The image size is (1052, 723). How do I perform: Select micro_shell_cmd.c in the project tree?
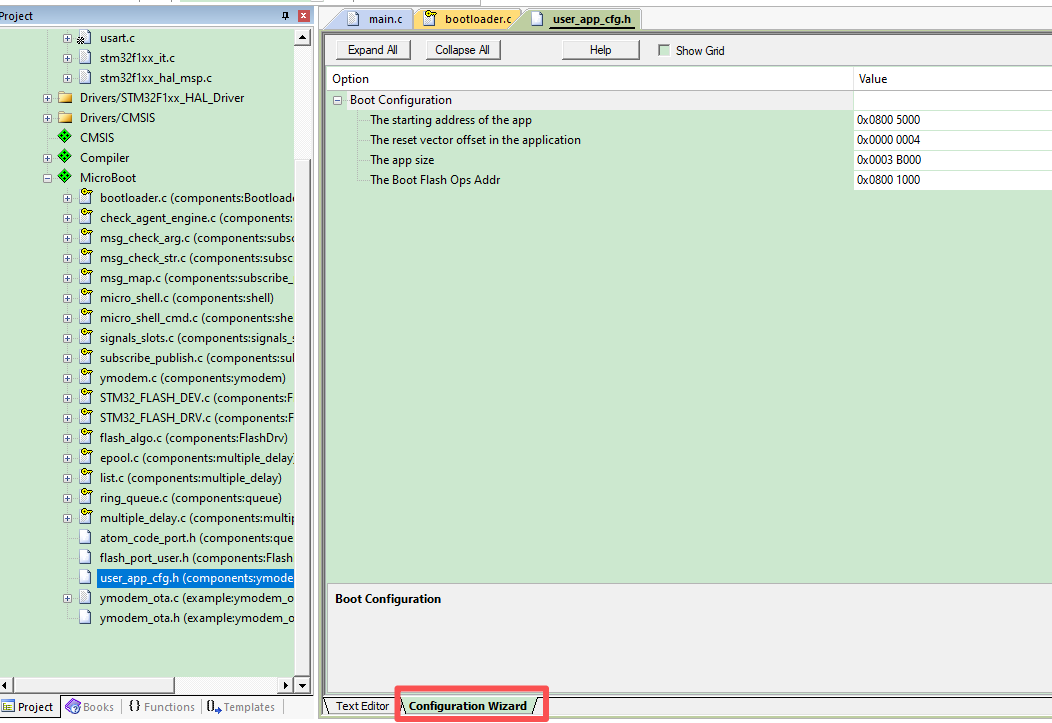[196, 318]
